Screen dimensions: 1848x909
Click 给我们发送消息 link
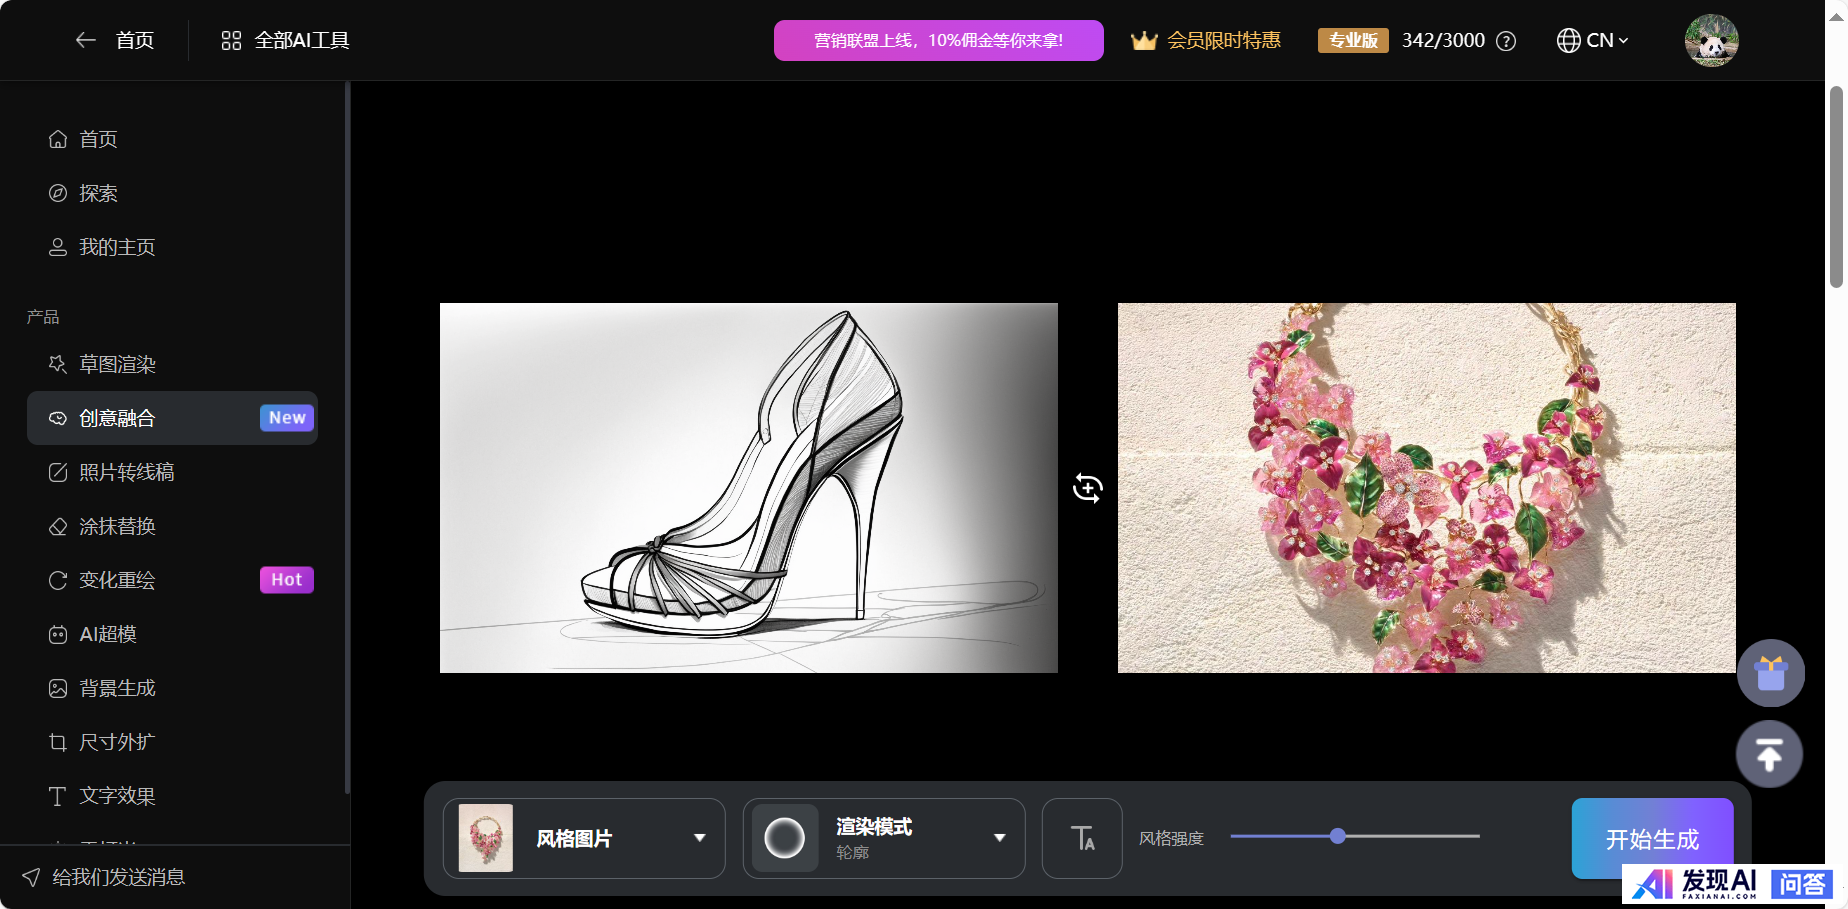(118, 877)
